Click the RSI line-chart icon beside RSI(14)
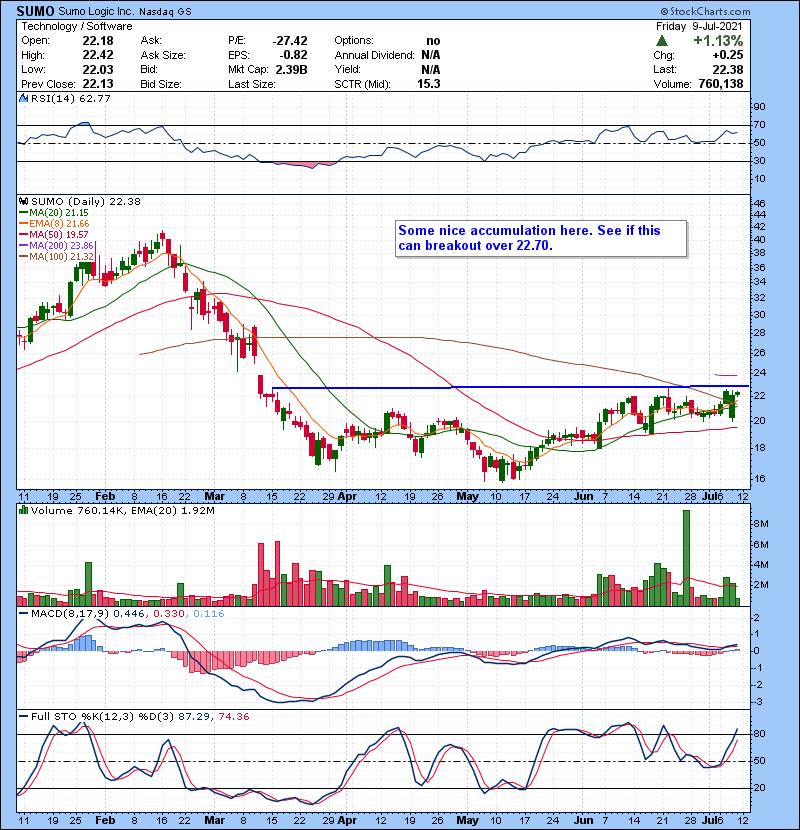Viewport: 800px width, 830px height. click(23, 98)
